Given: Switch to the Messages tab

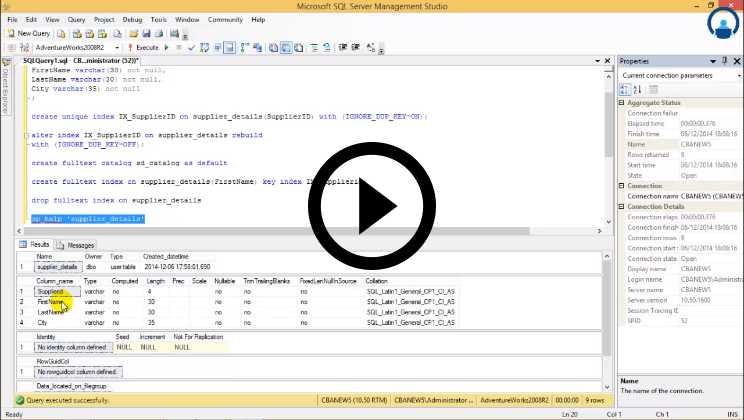Looking at the screenshot, I should click(76, 245).
